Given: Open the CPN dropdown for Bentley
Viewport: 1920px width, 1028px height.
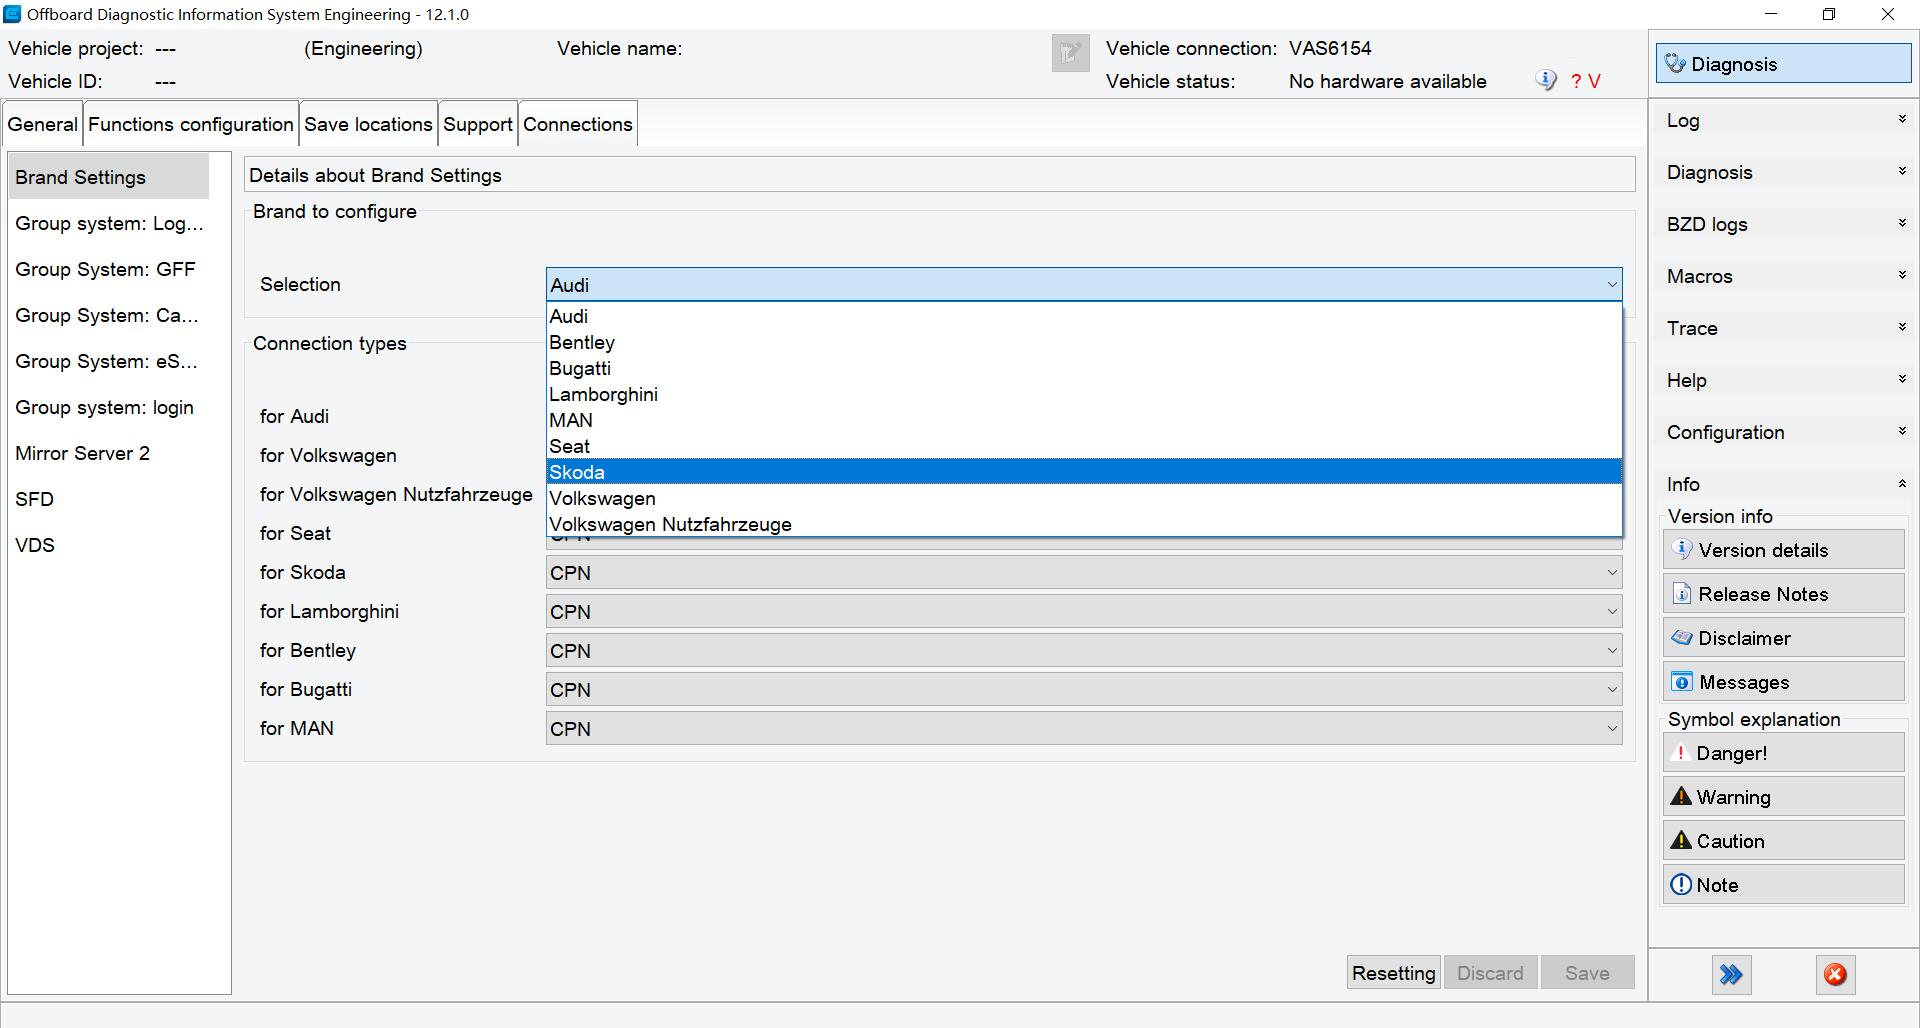Looking at the screenshot, I should 1611,650.
